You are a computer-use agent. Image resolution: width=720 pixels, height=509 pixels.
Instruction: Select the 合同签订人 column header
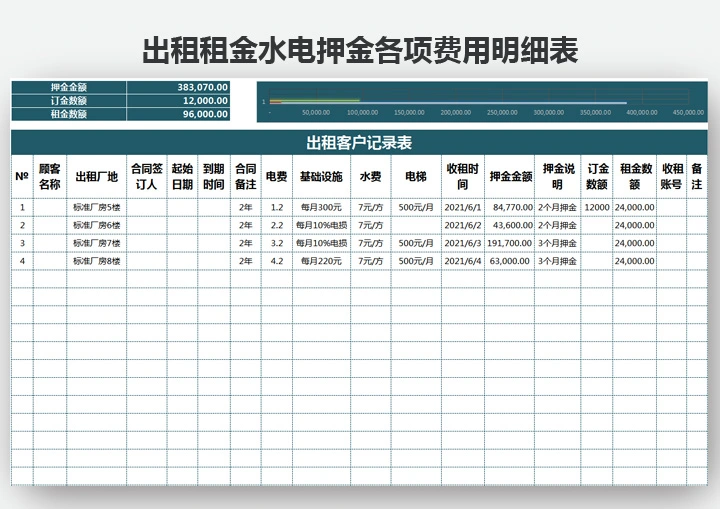tap(146, 177)
